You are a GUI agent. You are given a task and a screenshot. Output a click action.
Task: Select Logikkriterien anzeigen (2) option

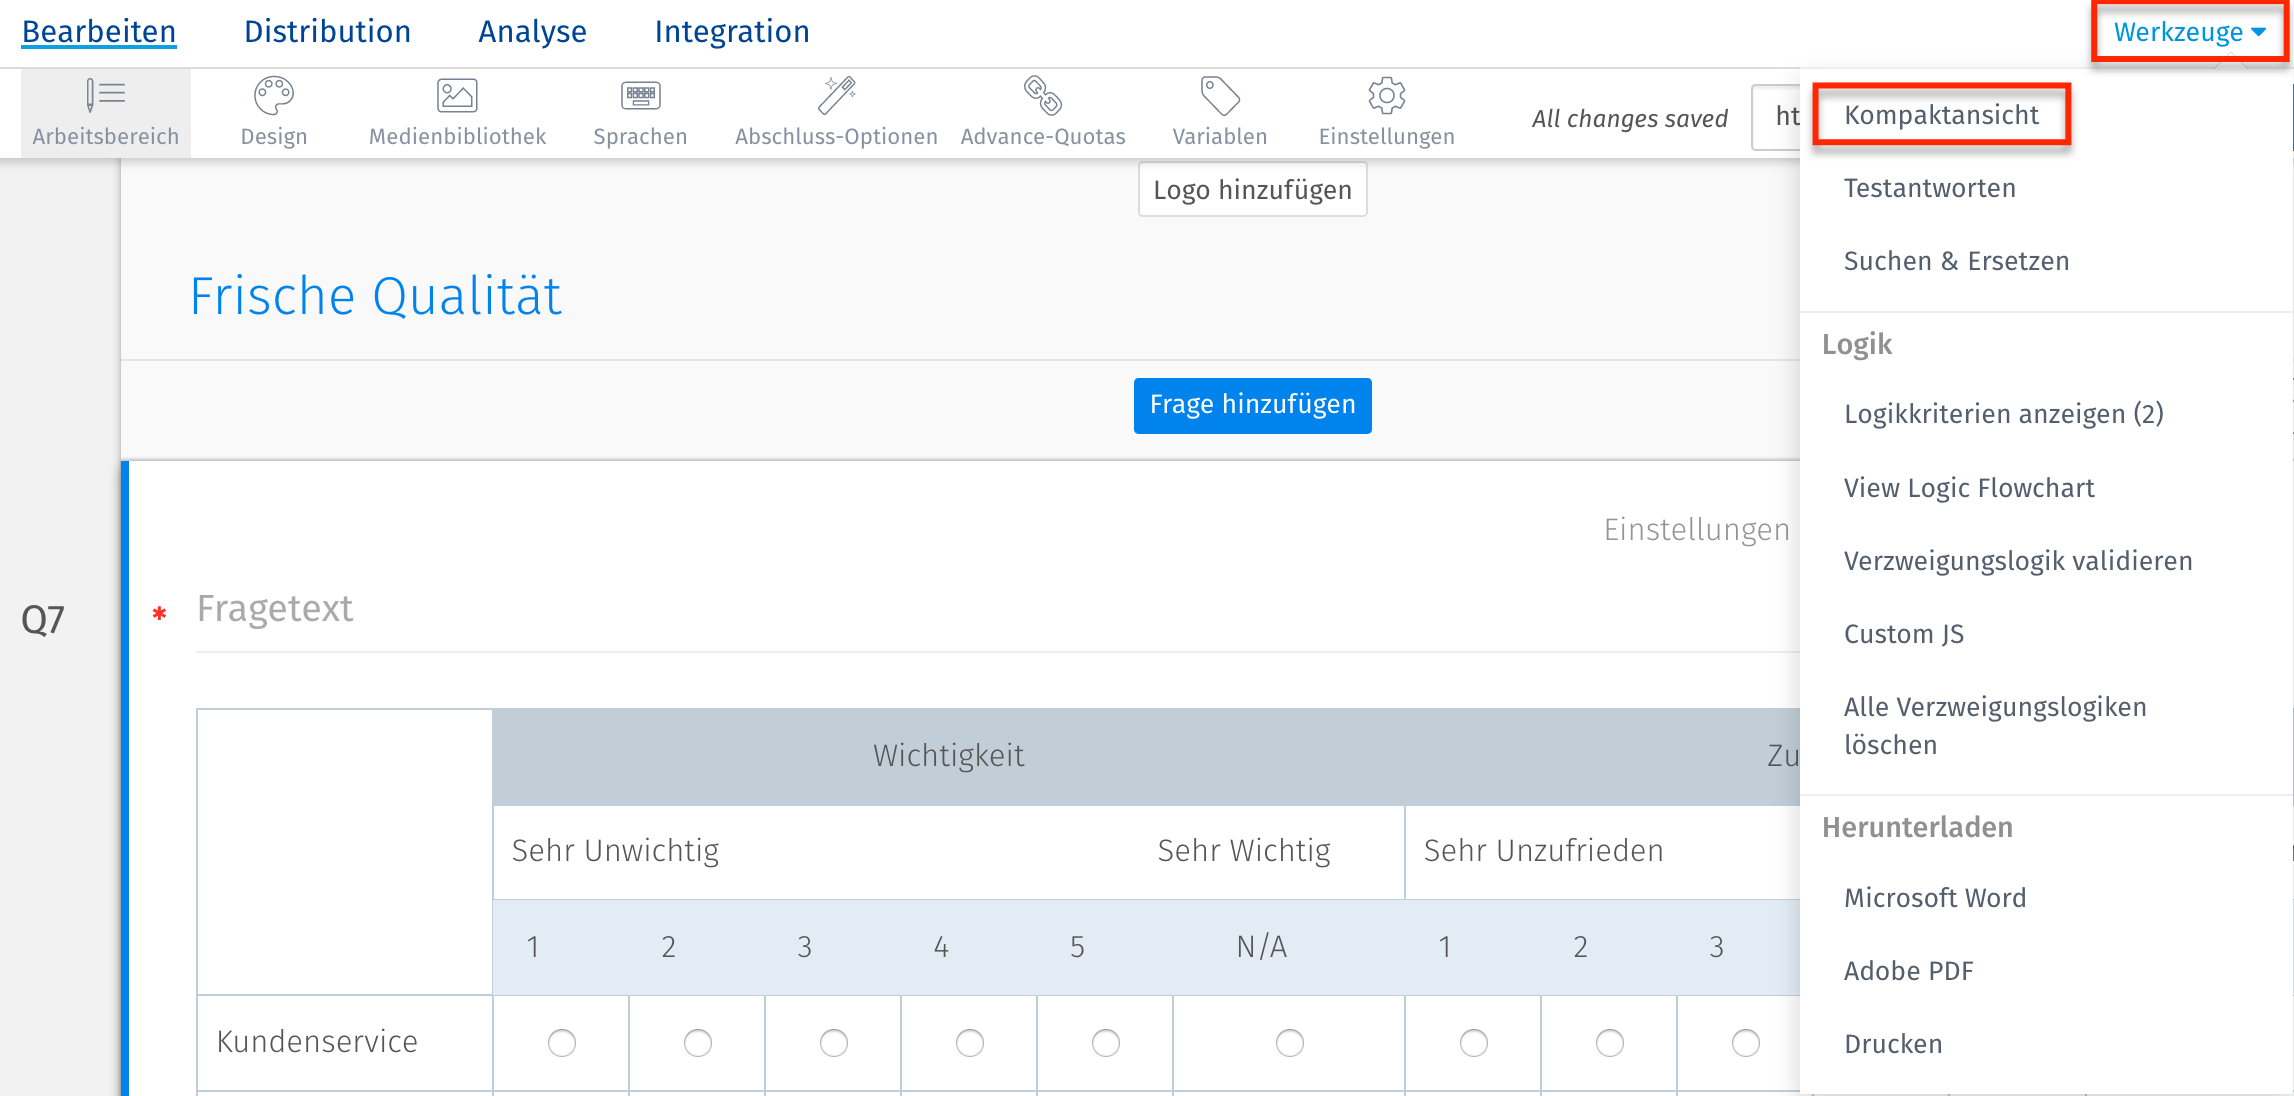click(x=2003, y=414)
